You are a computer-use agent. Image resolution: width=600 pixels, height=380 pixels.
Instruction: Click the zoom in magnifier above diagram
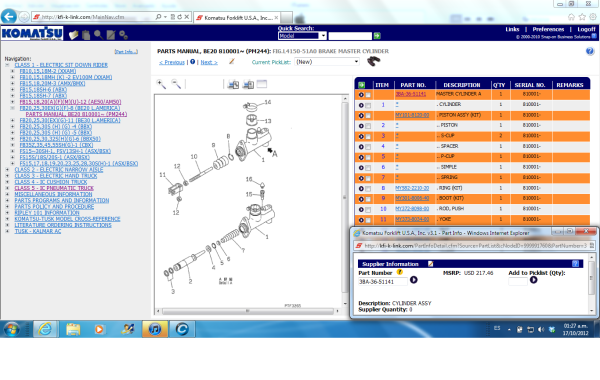161,84
